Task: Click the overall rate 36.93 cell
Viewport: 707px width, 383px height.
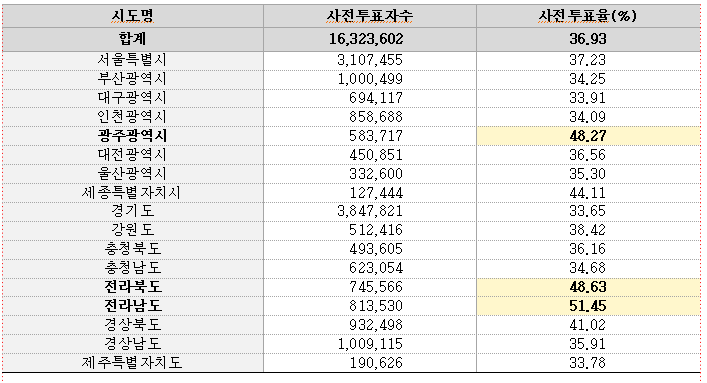Action: [x=588, y=39]
